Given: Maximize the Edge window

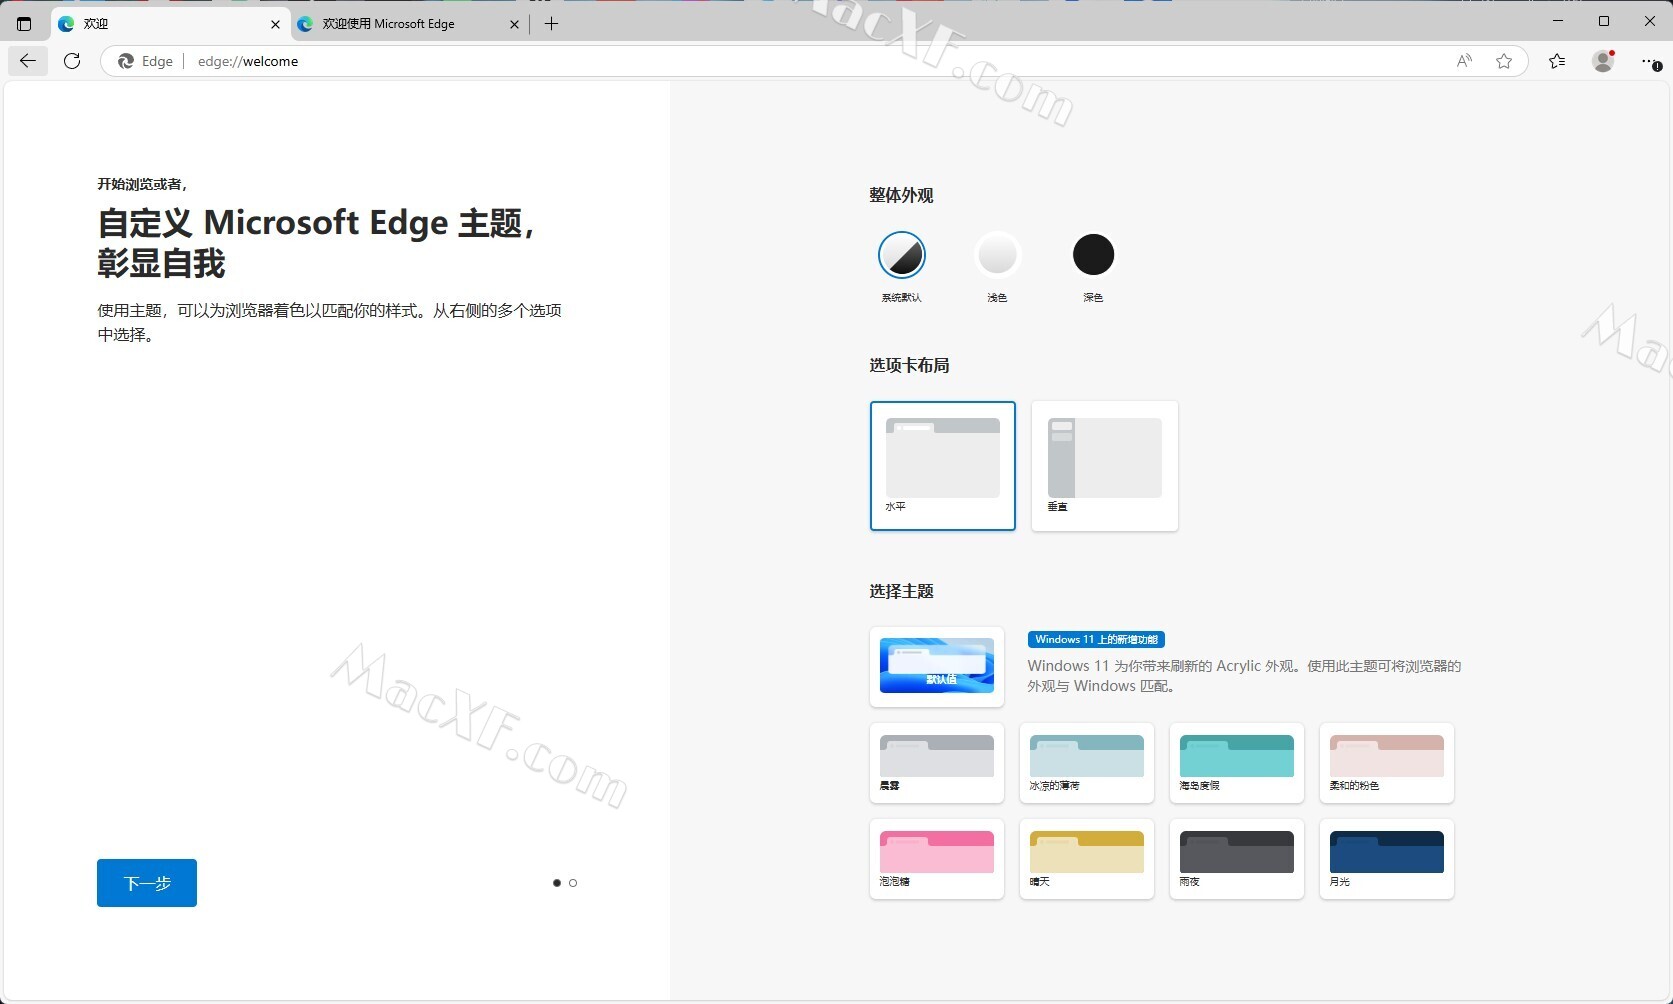Looking at the screenshot, I should [1604, 21].
